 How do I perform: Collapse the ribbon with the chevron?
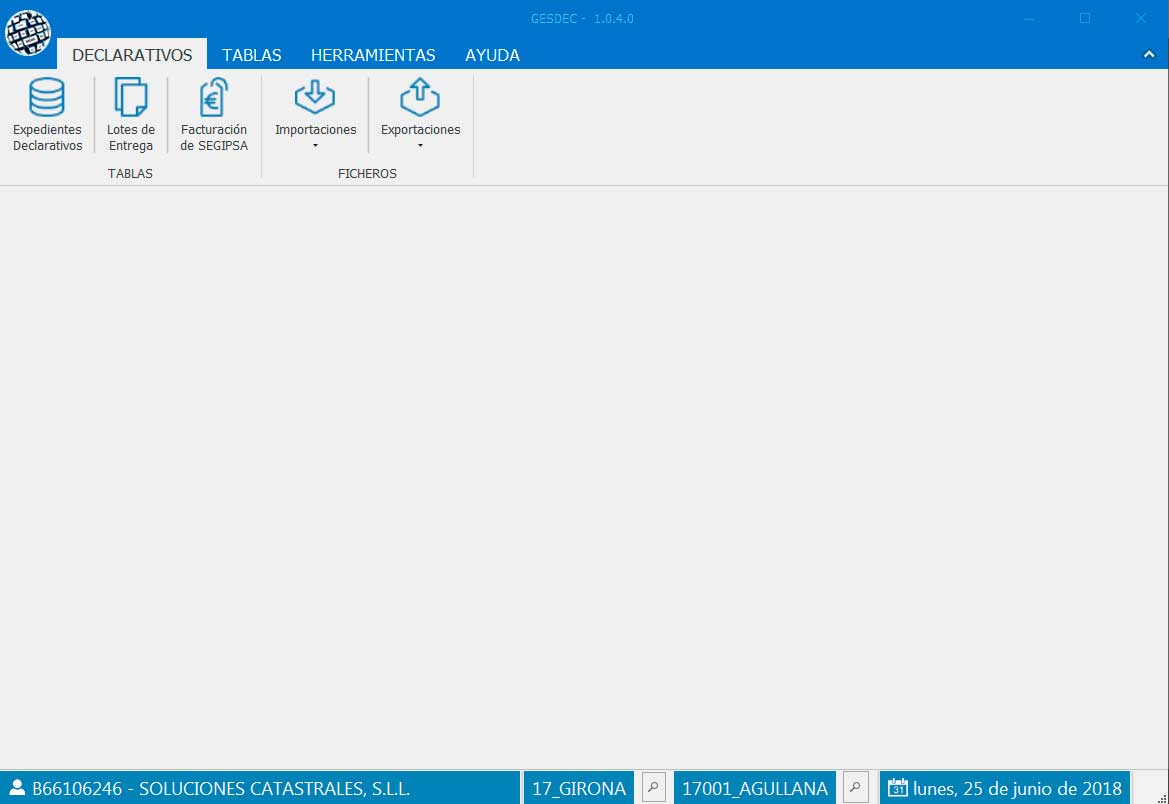tap(1149, 55)
